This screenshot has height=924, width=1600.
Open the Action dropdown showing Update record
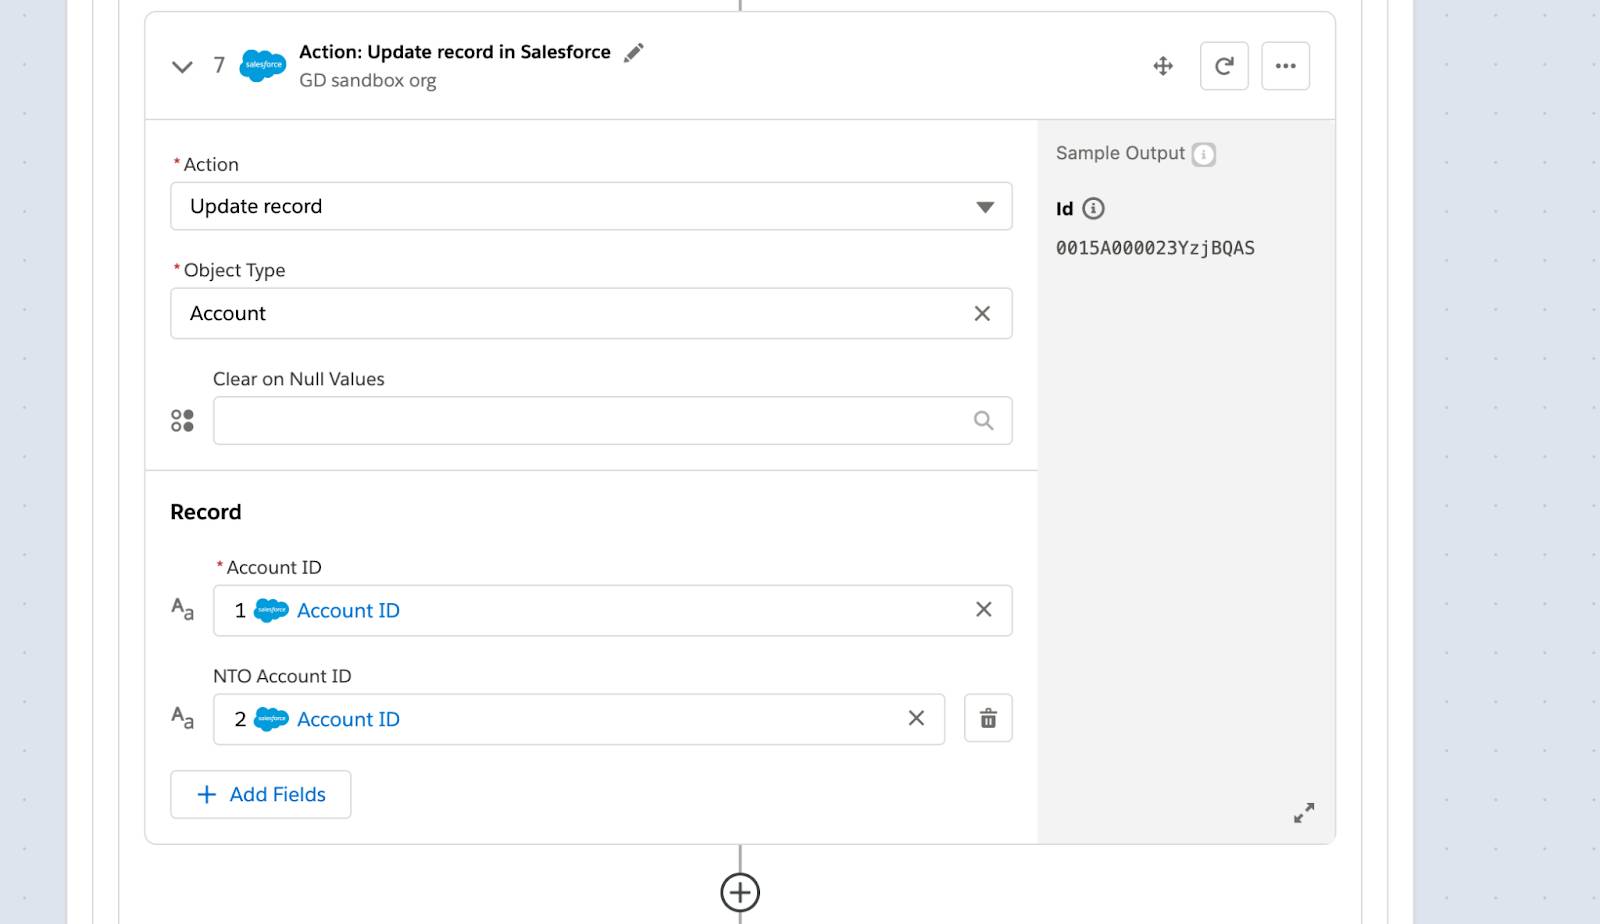[591, 206]
